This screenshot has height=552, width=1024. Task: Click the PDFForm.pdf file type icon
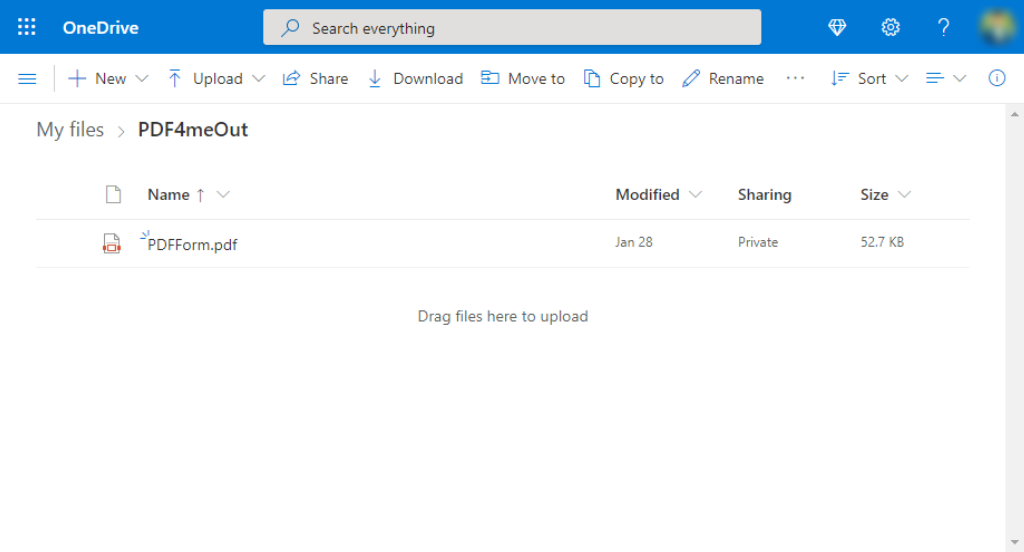pyautogui.click(x=112, y=243)
